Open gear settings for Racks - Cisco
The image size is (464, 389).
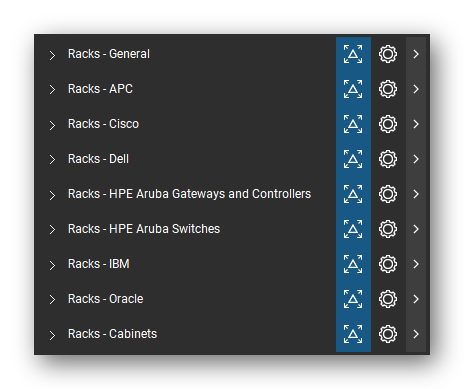[388, 124]
